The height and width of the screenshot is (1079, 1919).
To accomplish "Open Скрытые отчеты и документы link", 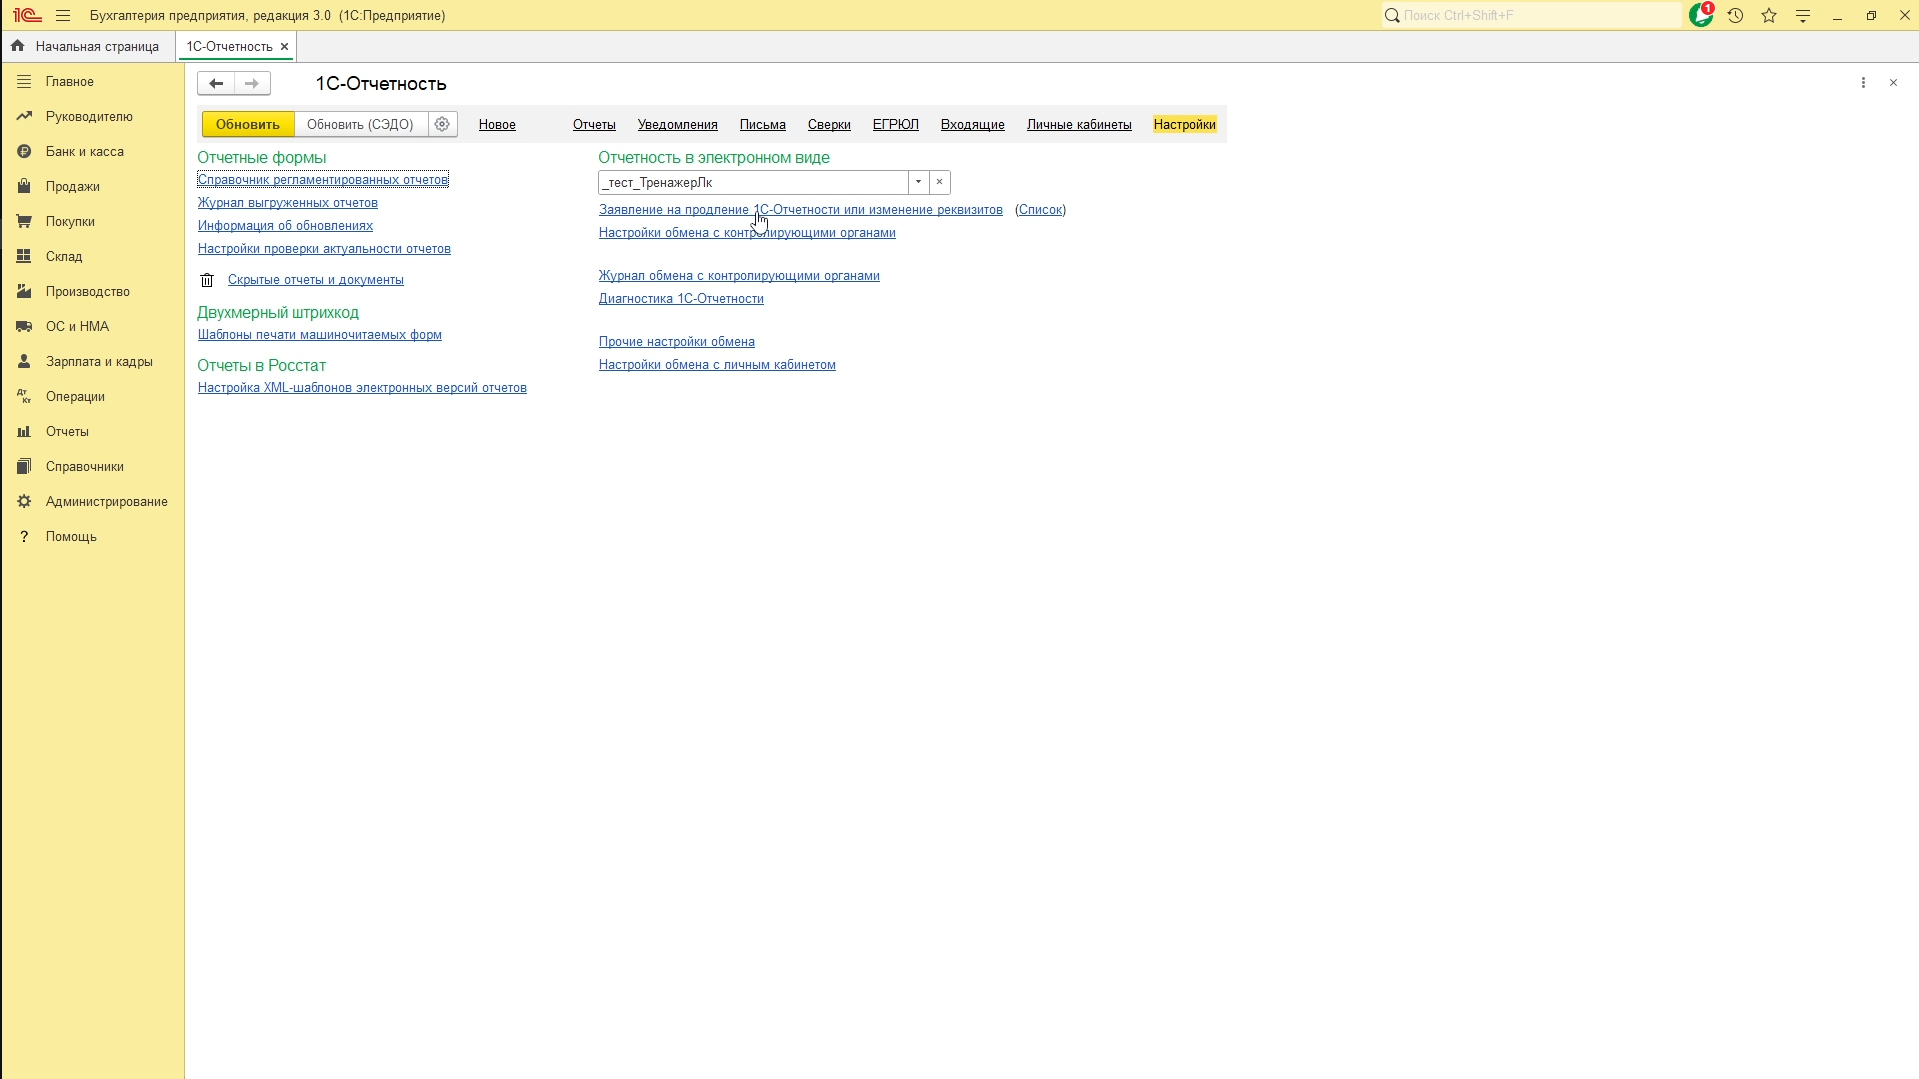I will pyautogui.click(x=316, y=280).
